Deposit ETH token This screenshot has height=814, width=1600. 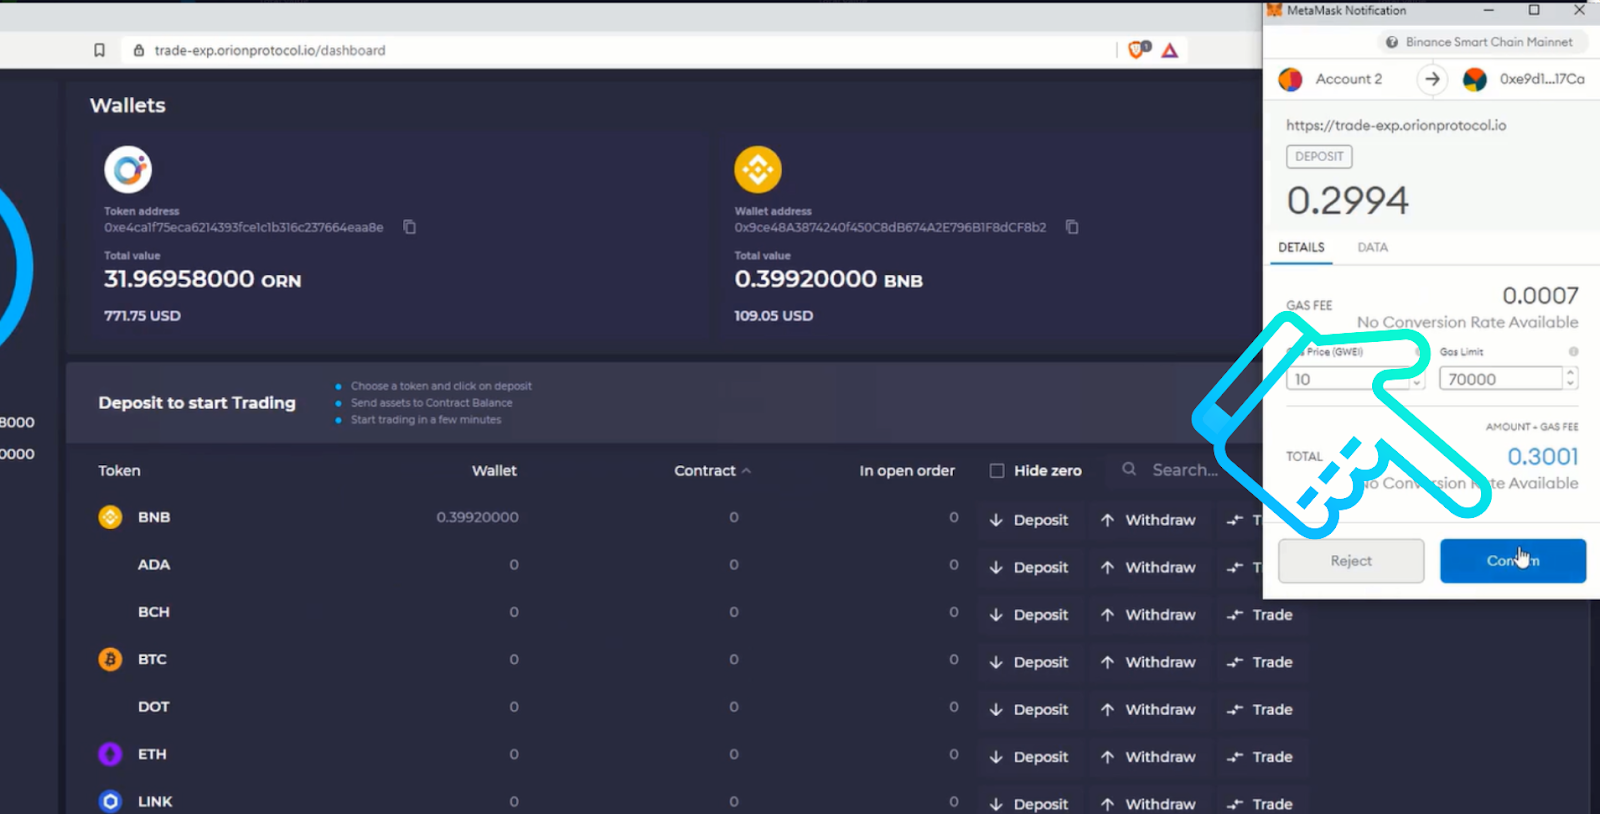click(x=1029, y=757)
